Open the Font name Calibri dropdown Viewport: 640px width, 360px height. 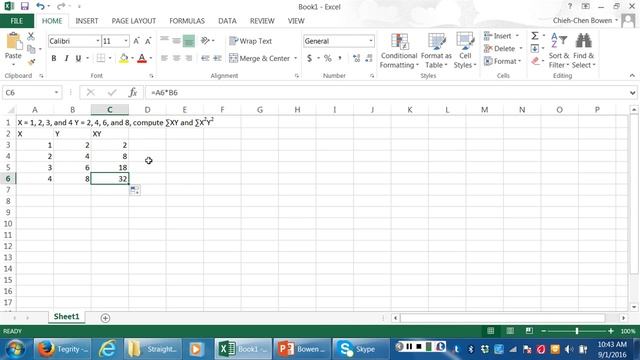pyautogui.click(x=98, y=41)
